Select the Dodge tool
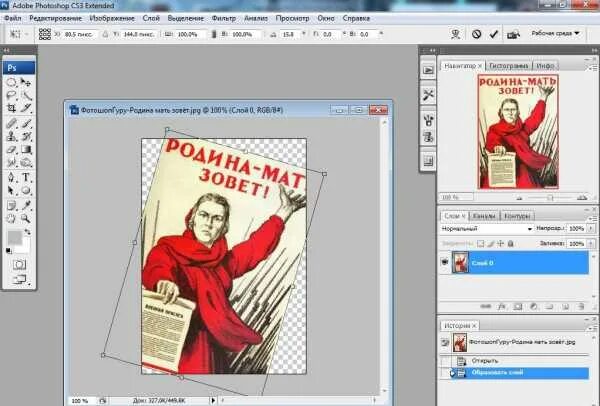600x406 pixels. (26, 163)
